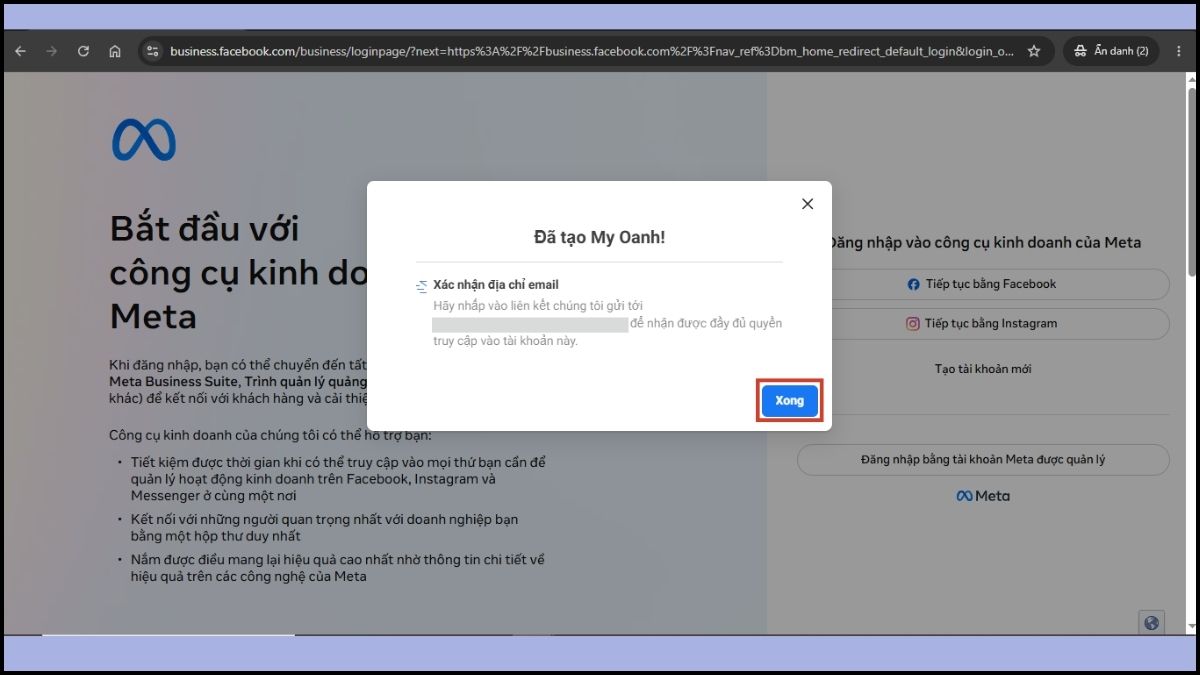Click the Meta wordmark under the login buttons
The height and width of the screenshot is (675, 1200).
pos(983,496)
